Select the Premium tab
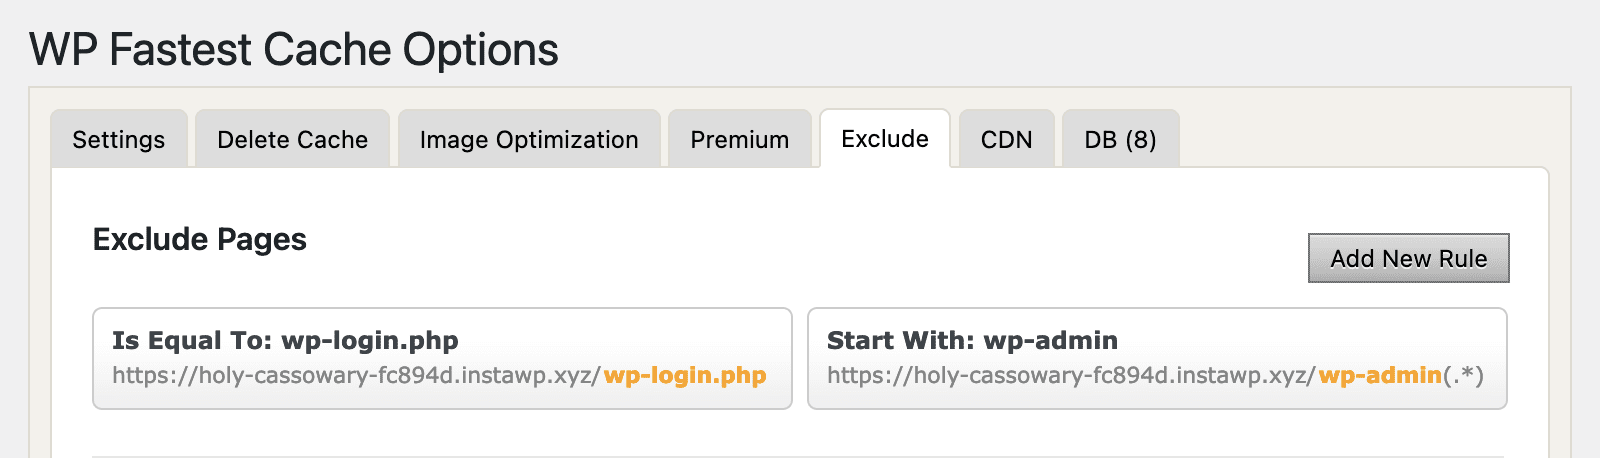The width and height of the screenshot is (1600, 458). coord(739,140)
